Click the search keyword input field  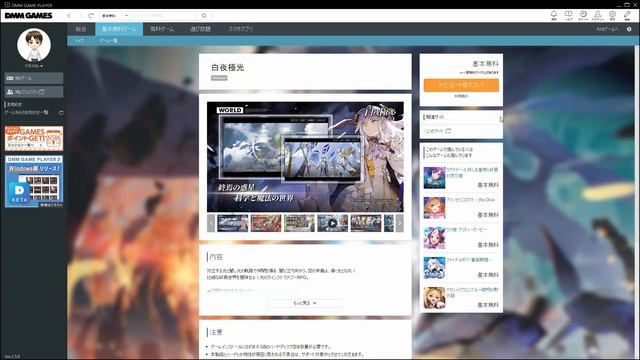click(164, 16)
